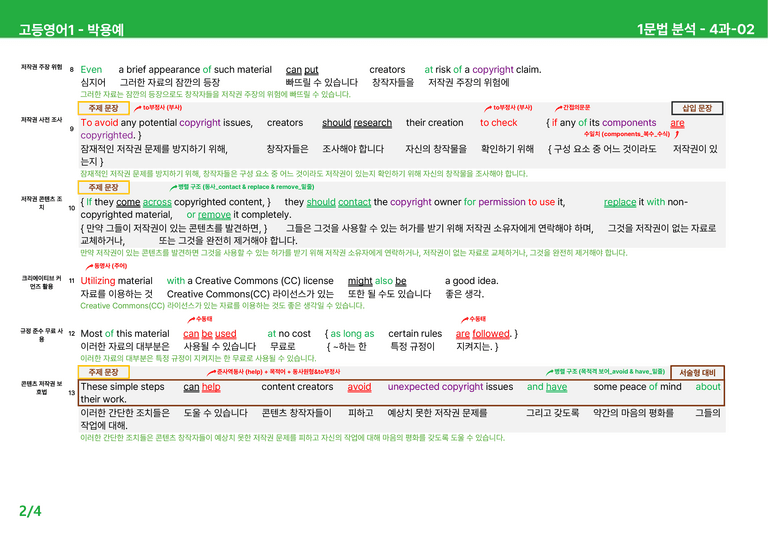Screen dimensions: 768x543
Task: Click the red arrow beside 동명사 (주어) label
Action: (89, 266)
